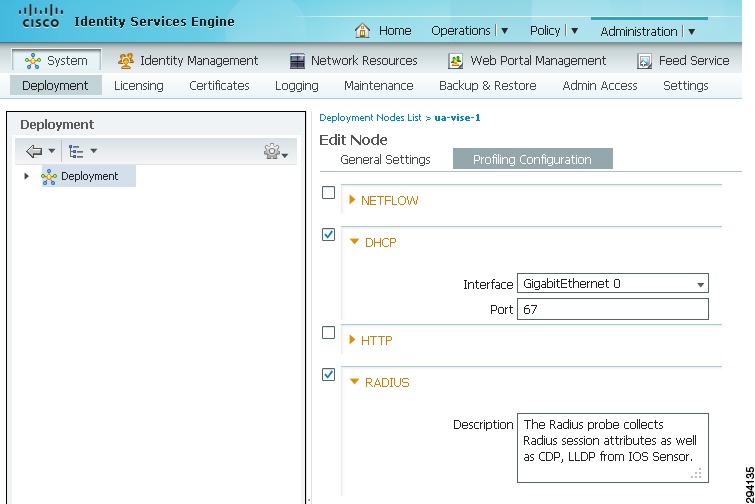Viewport: 755px width, 504px height.
Task: Click the Web Portal Management icon
Action: (x=456, y=61)
